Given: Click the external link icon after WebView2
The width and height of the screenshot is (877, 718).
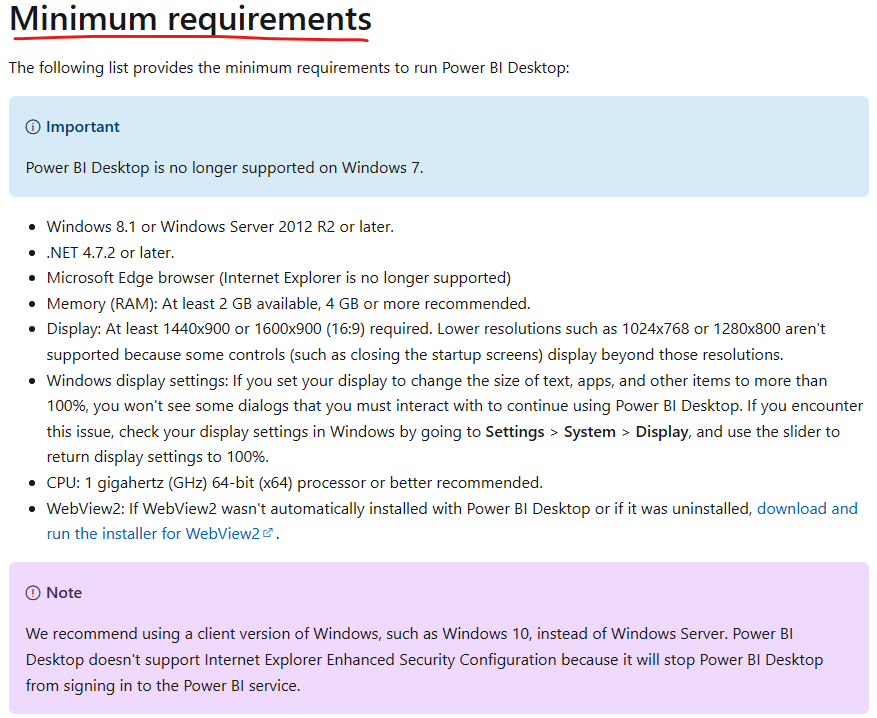Looking at the screenshot, I should click(268, 533).
